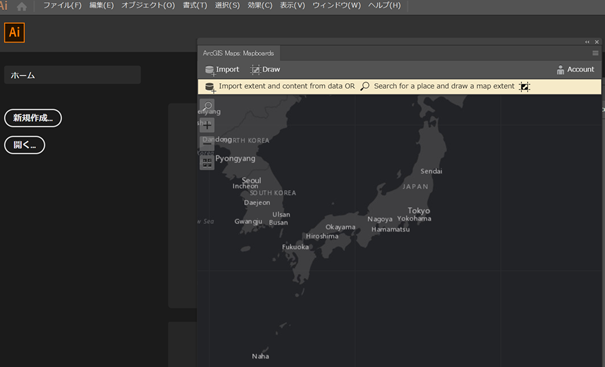
Task: Open the 書式(T) menu
Action: pyautogui.click(x=195, y=5)
